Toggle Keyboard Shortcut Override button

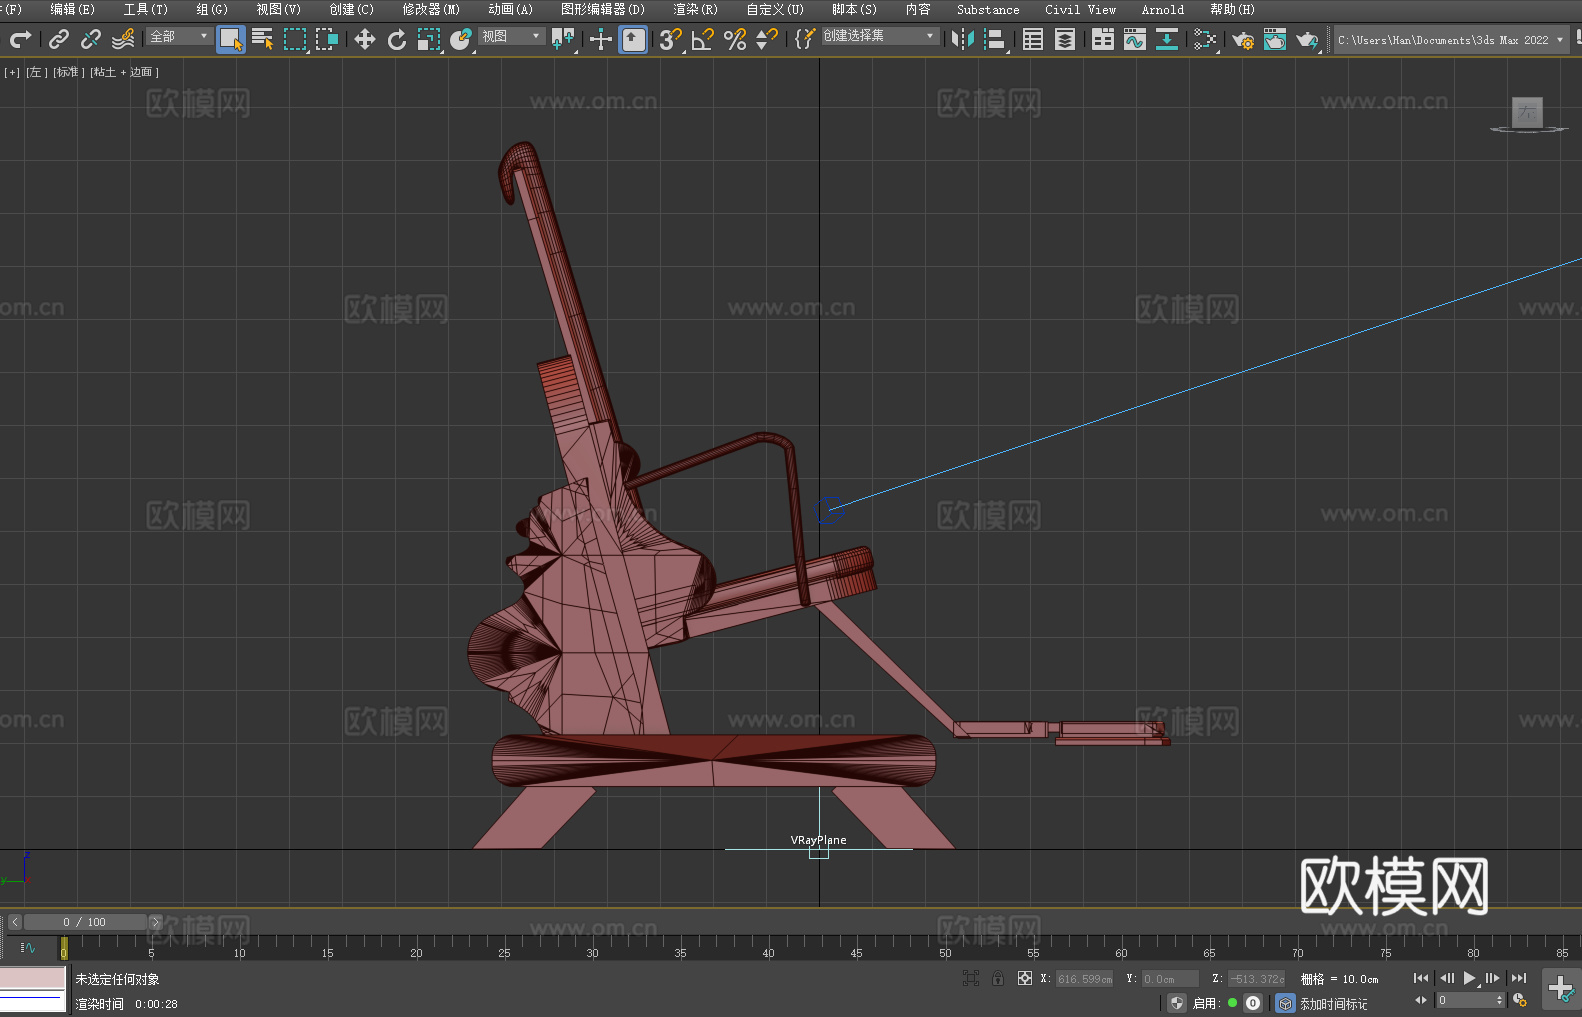pos(633,39)
